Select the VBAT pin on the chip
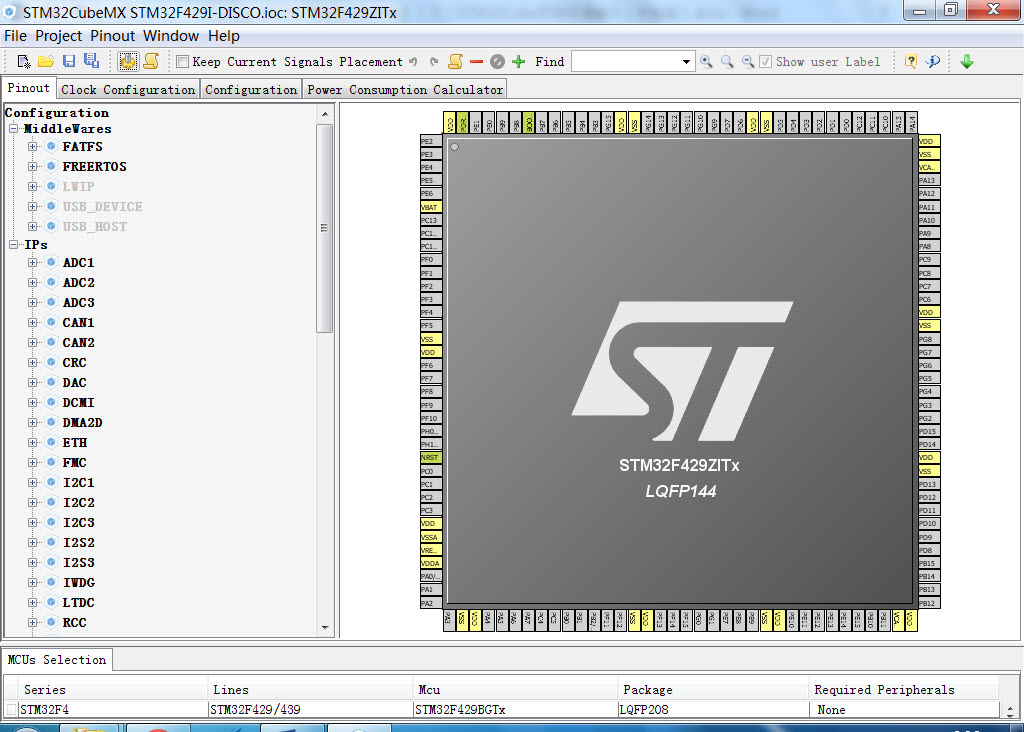1024x732 pixels. [x=431, y=207]
